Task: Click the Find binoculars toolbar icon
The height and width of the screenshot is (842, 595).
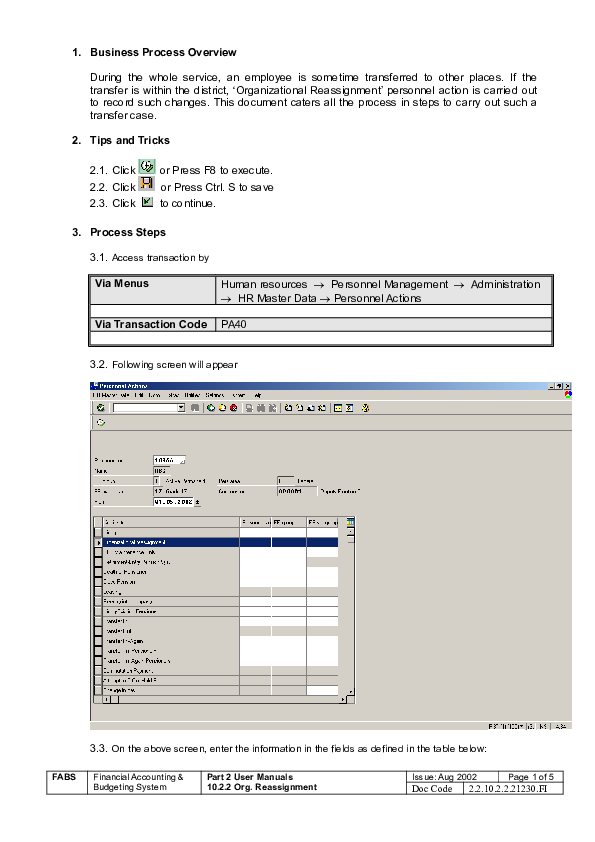Action: tap(261, 408)
